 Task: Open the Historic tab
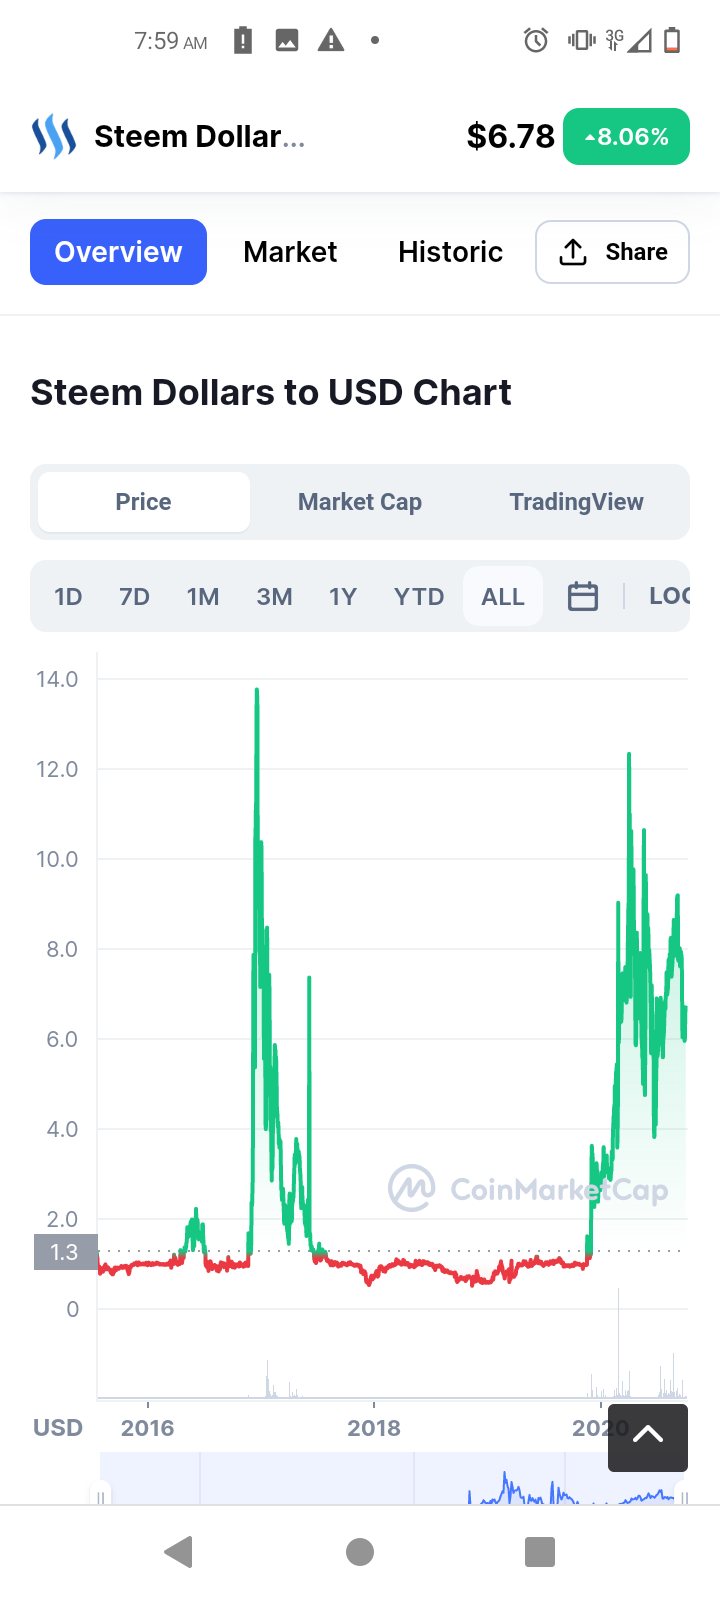450,252
